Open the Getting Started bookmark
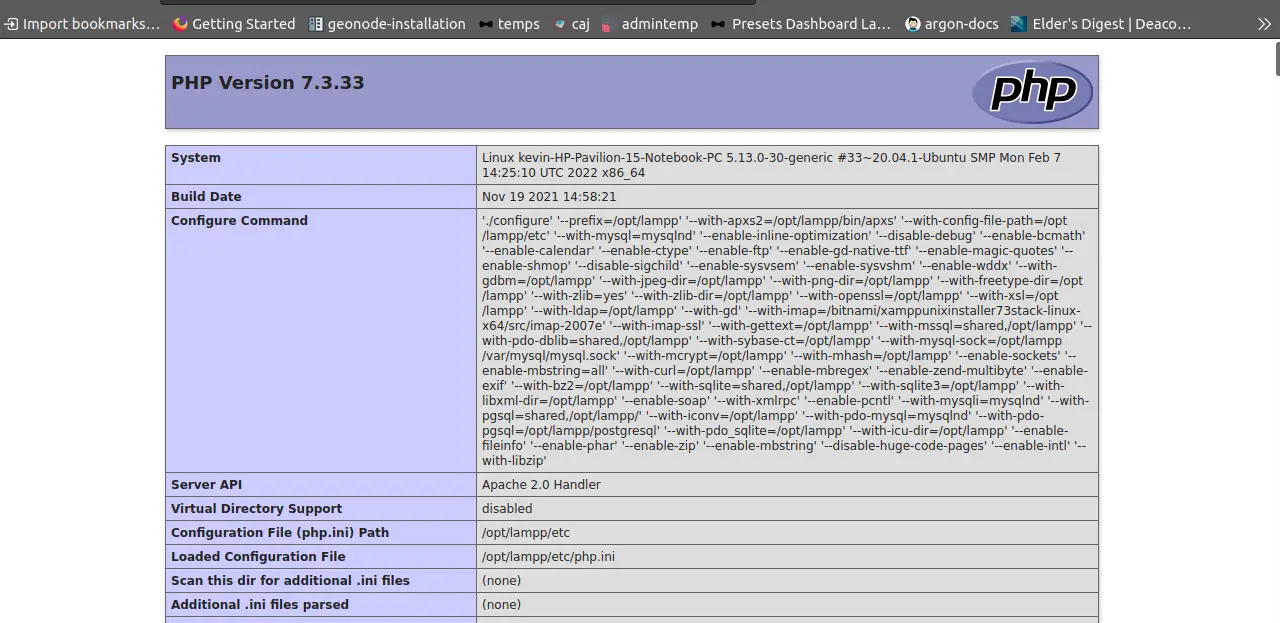The image size is (1280, 623). tap(234, 24)
